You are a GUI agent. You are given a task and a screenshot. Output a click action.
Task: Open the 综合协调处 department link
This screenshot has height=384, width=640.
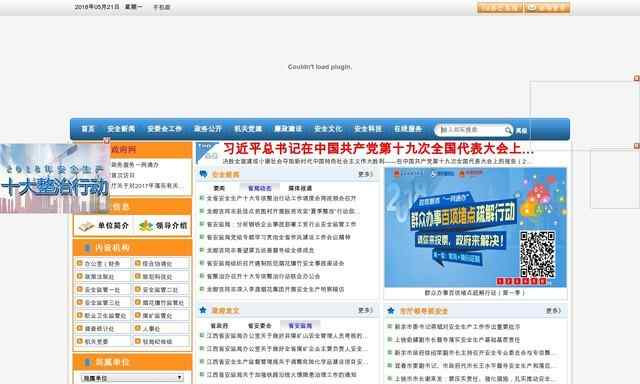[157, 264]
